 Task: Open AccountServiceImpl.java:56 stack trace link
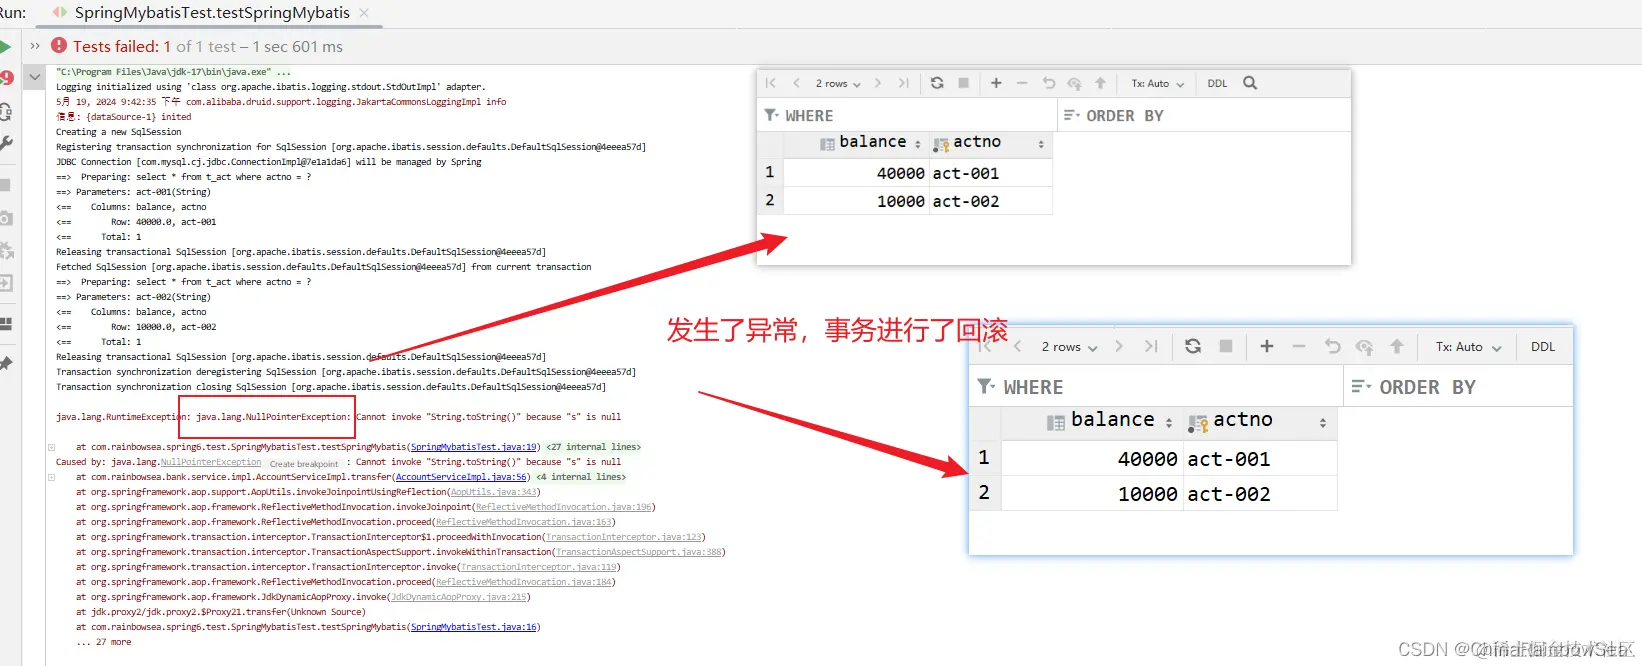point(461,477)
